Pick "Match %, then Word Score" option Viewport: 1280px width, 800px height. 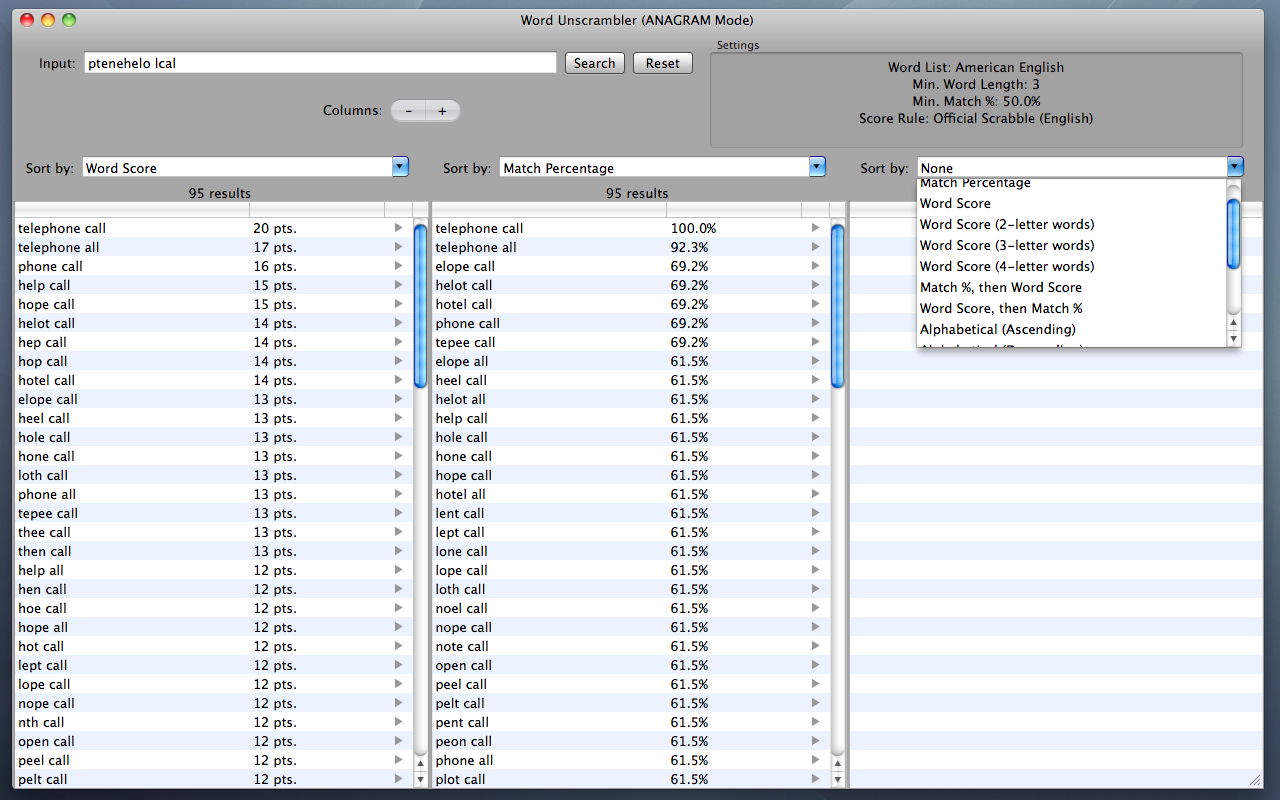pos(1001,287)
